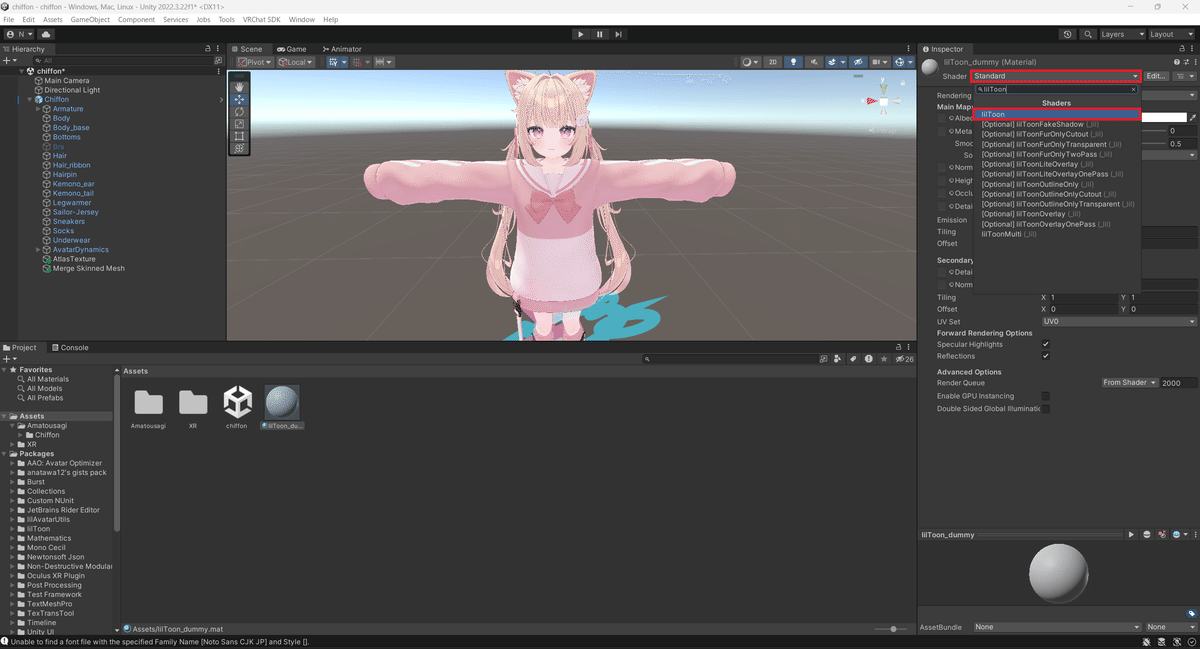This screenshot has height=649, width=1200.
Task: Select Kemono_ear in Hierarchy
Action: tap(73, 184)
